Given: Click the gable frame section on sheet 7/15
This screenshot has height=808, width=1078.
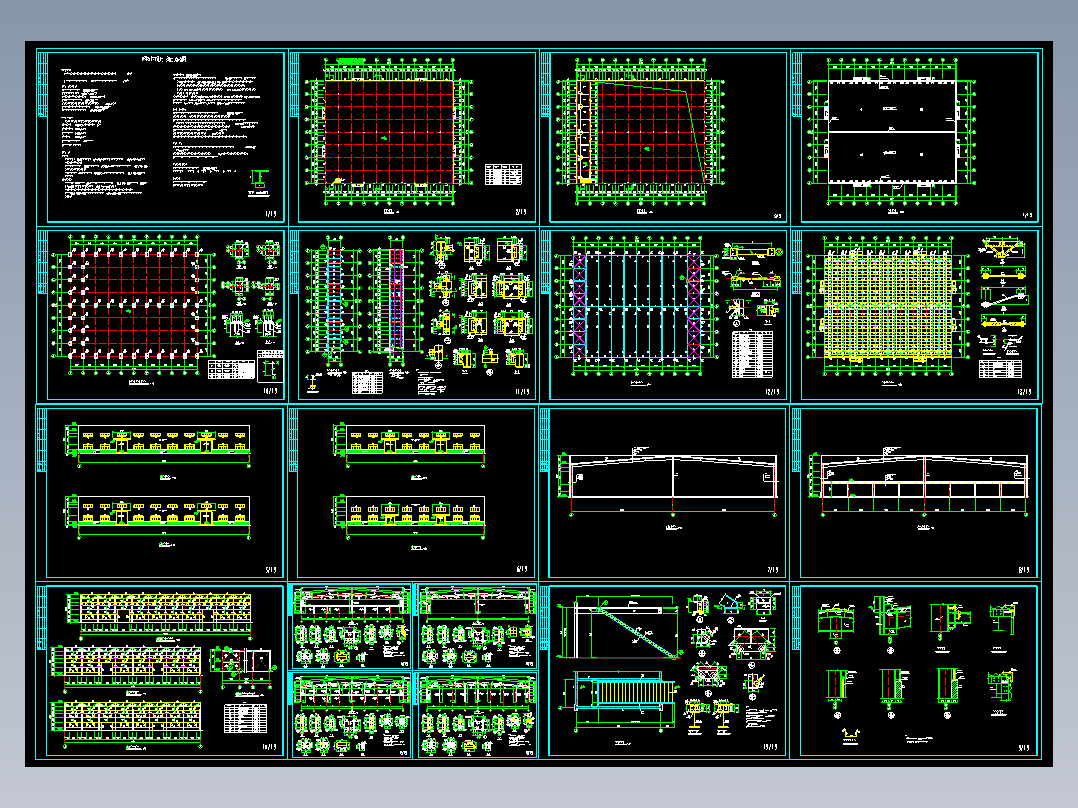Looking at the screenshot, I should [671, 485].
